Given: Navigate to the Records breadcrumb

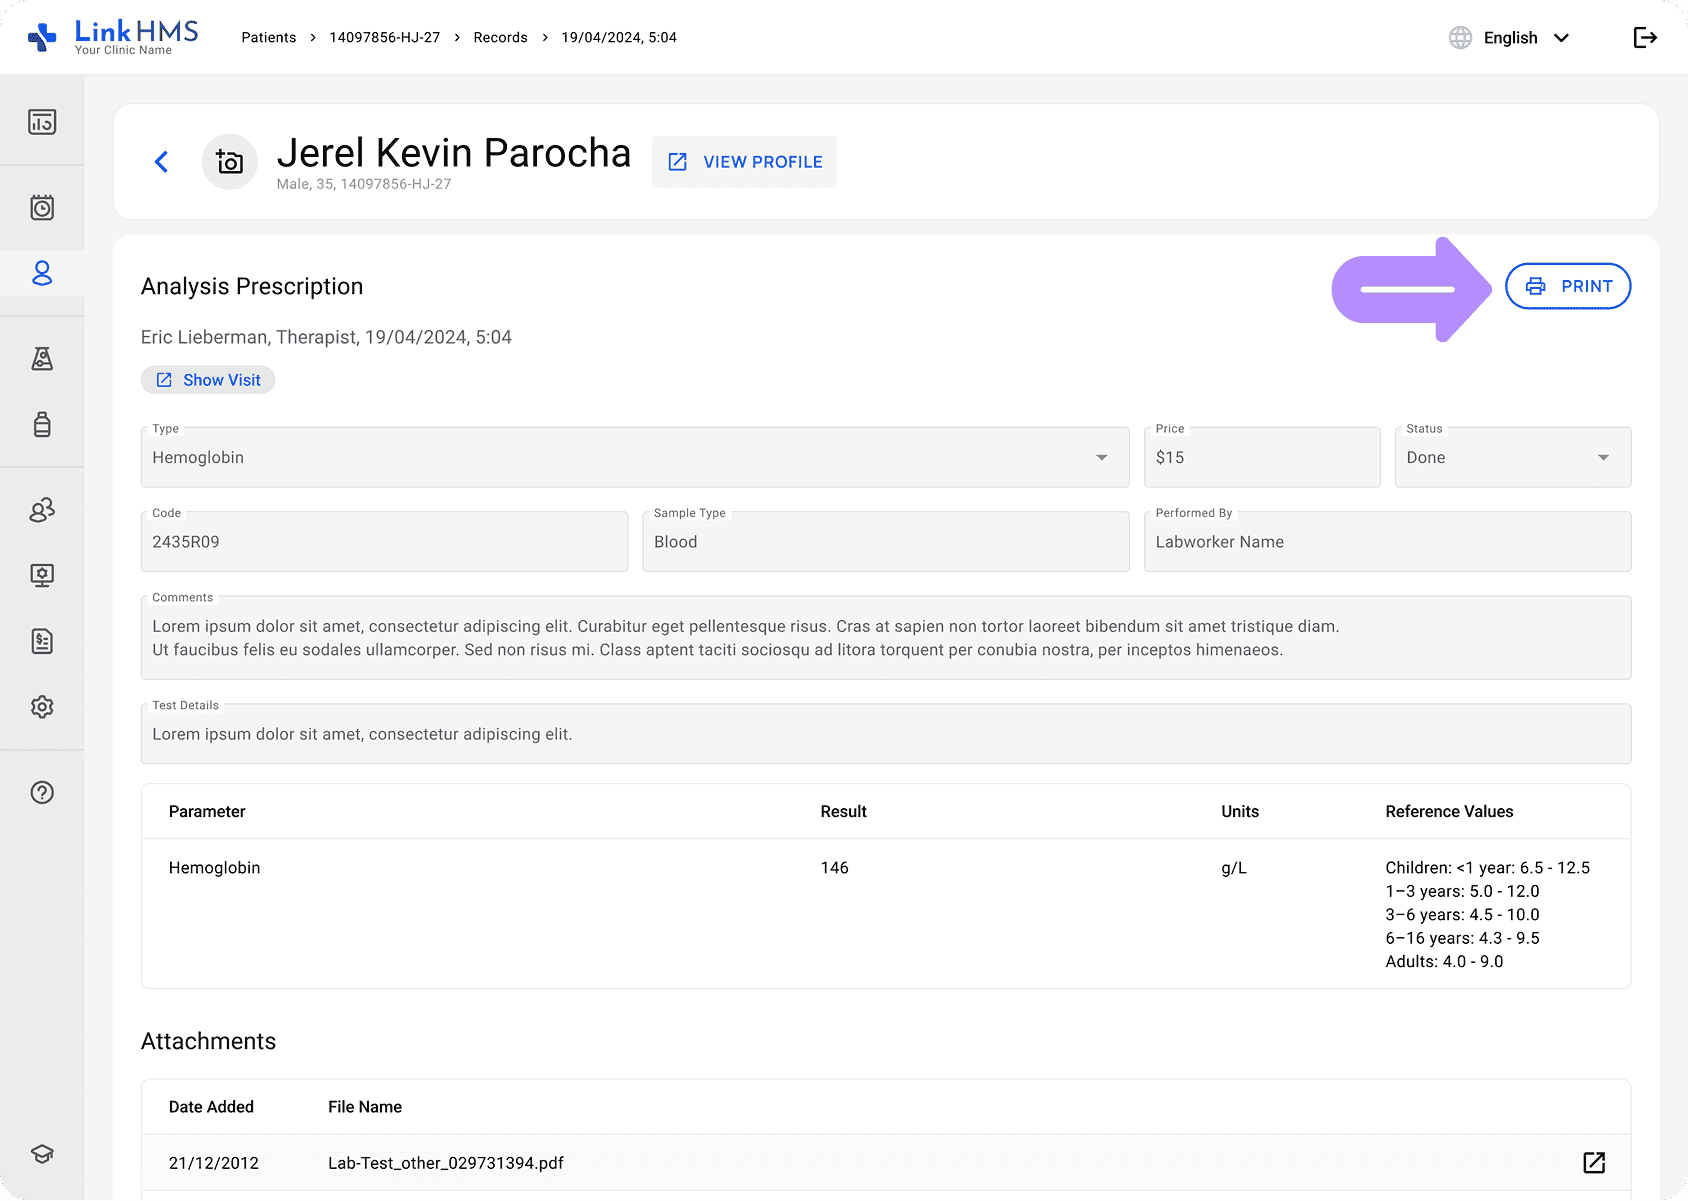Looking at the screenshot, I should click(x=500, y=38).
